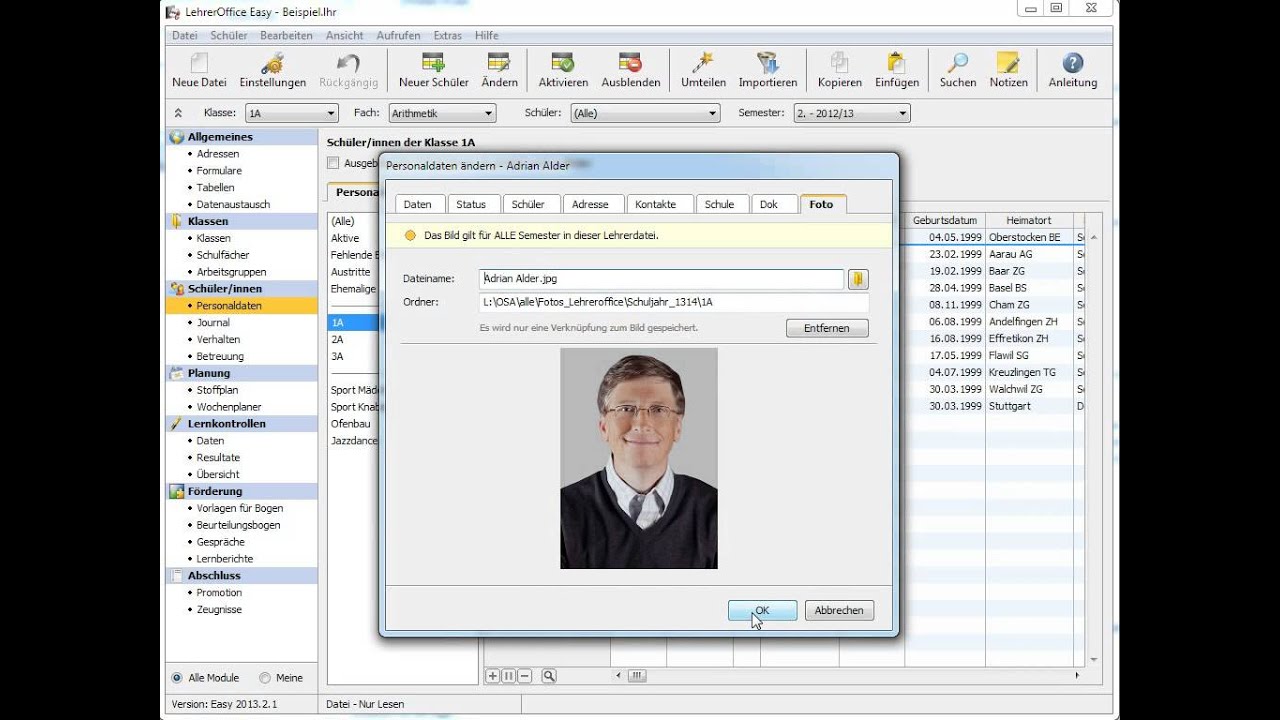Click the Neue Datei toolbar icon
Image resolution: width=1280 pixels, height=720 pixels.
pos(199,70)
